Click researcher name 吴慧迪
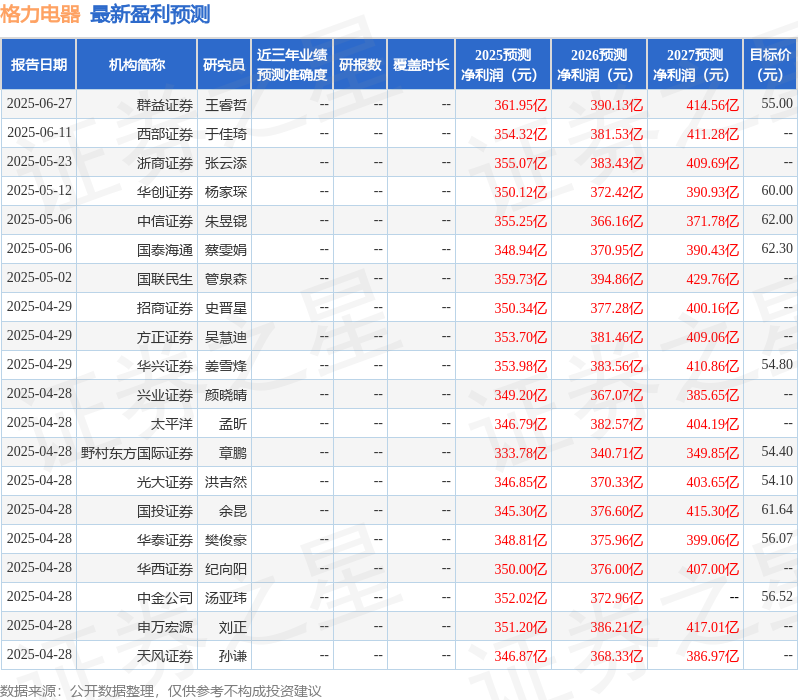This screenshot has width=798, height=700. pyautogui.click(x=226, y=338)
